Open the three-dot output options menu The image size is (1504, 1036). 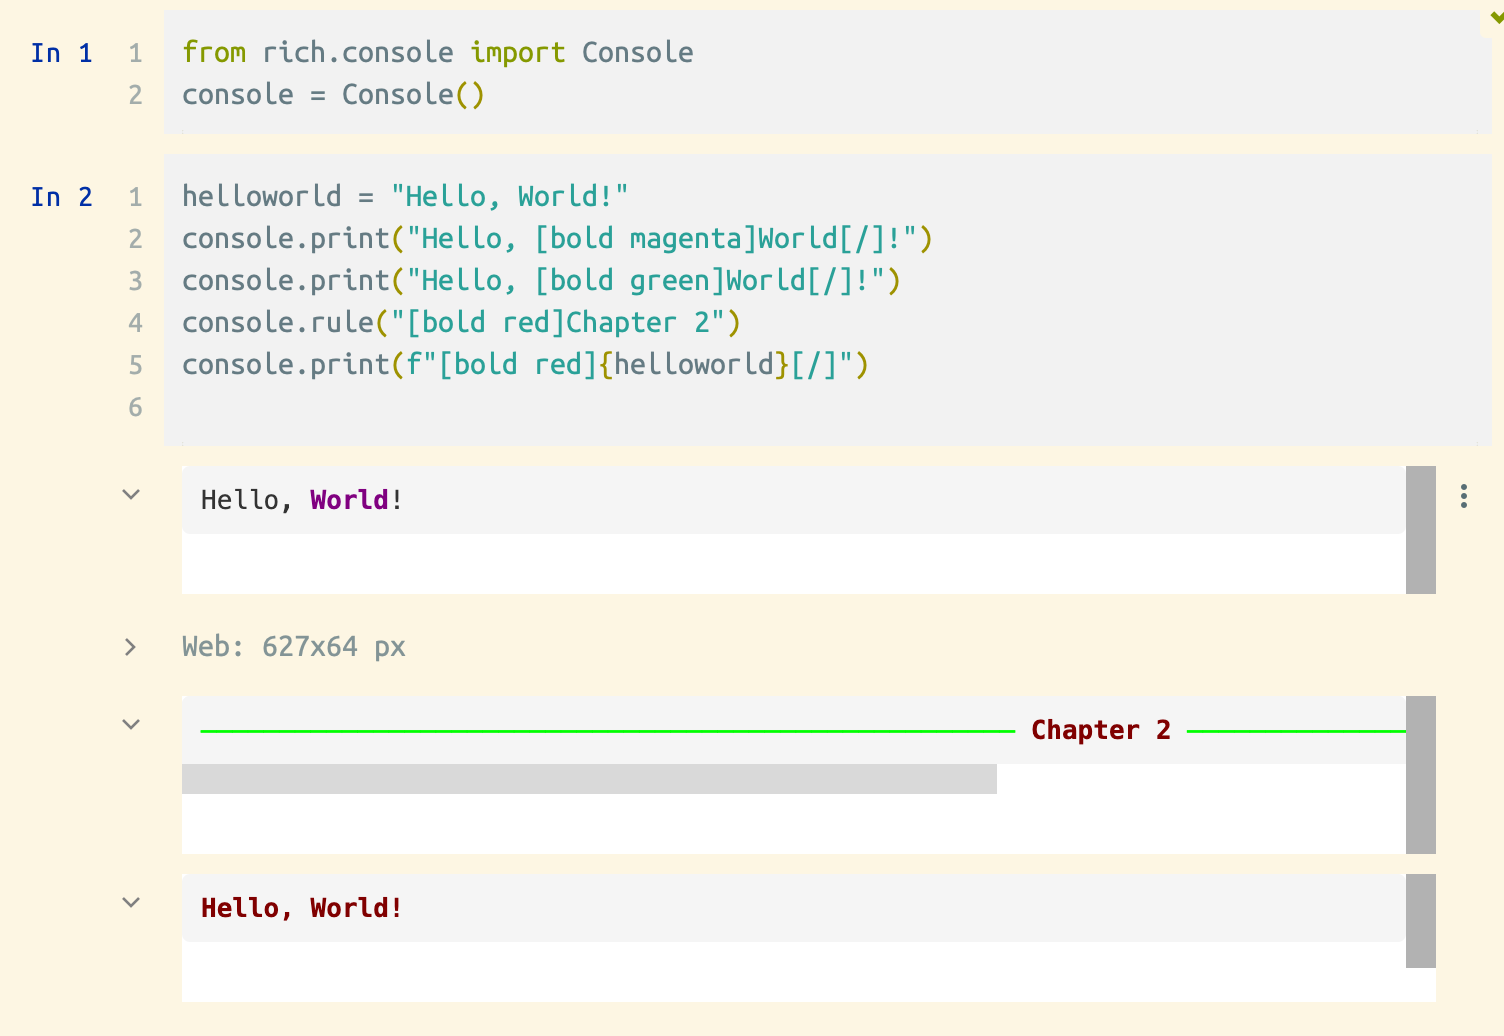[1463, 496]
